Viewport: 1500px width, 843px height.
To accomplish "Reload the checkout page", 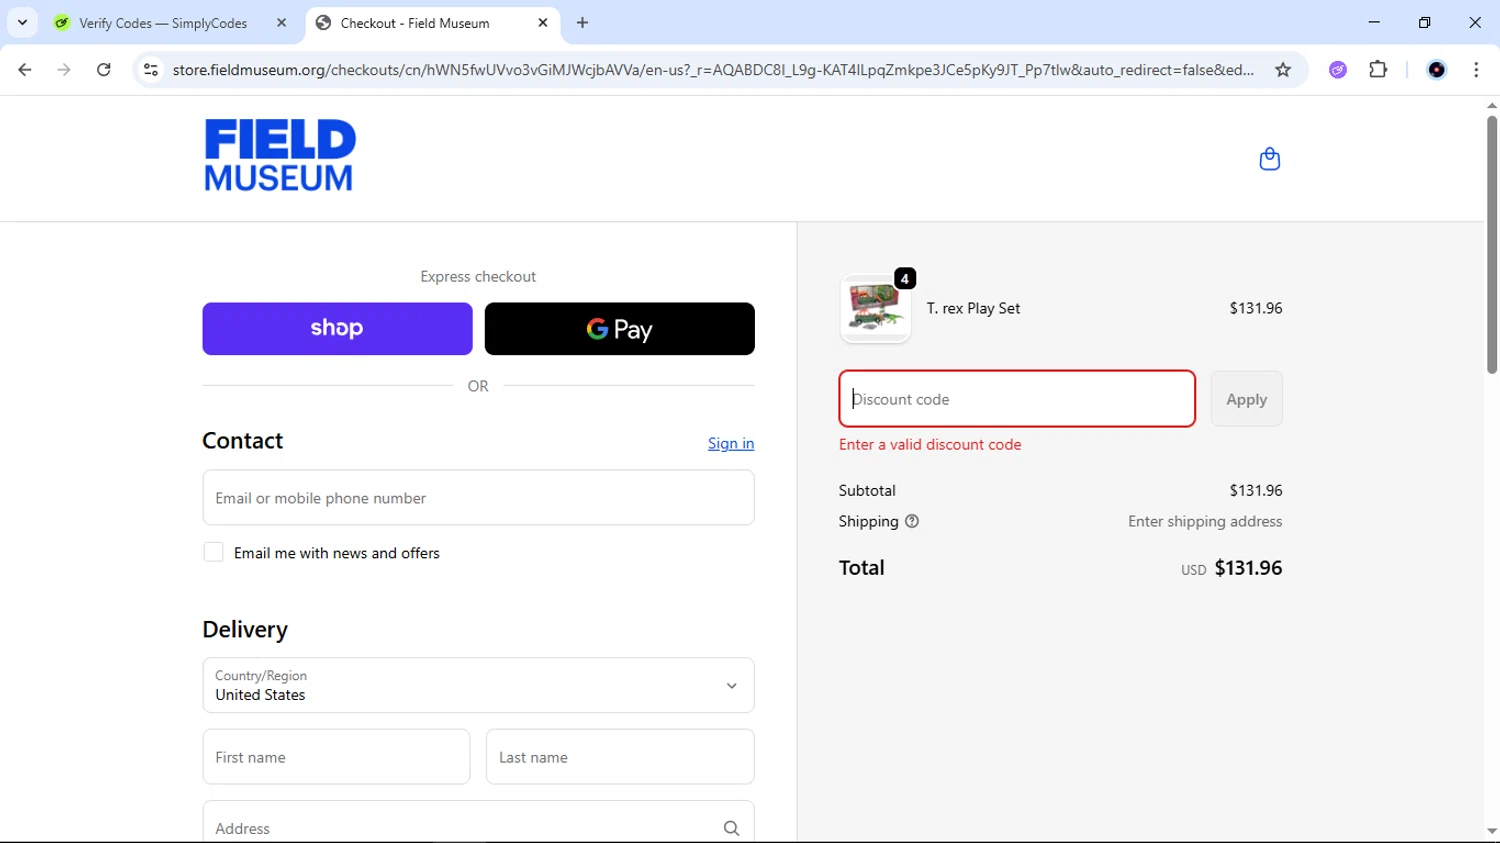I will (x=104, y=70).
